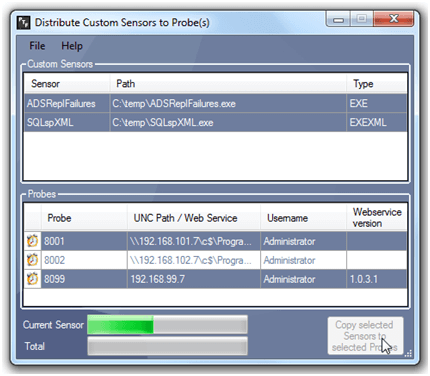Click the clock icon for probe 8099
This screenshot has height=376, width=430.
pos(32,279)
